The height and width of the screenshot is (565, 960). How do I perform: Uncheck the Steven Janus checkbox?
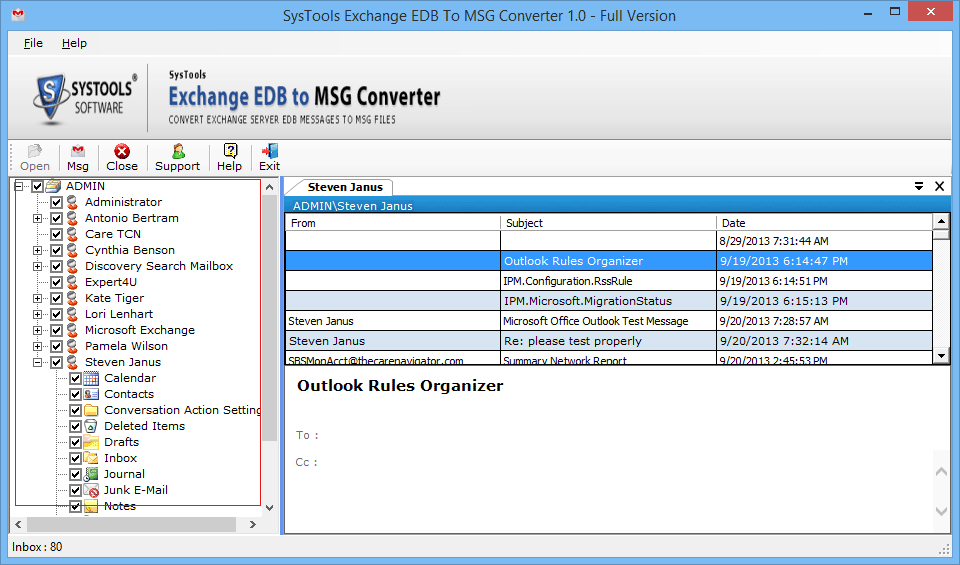click(x=56, y=362)
